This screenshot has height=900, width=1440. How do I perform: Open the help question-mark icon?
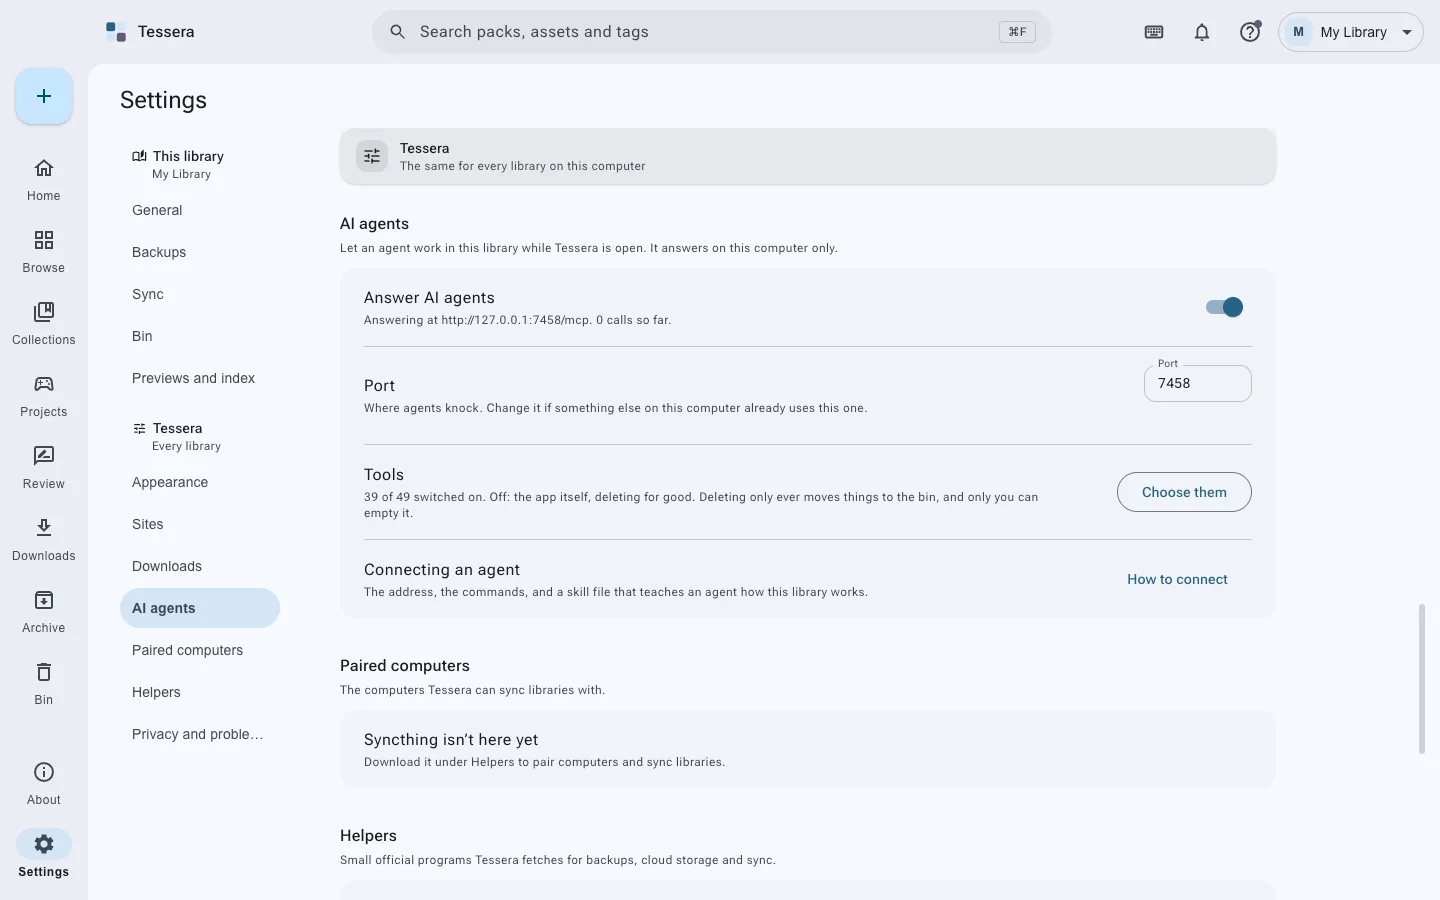1250,32
